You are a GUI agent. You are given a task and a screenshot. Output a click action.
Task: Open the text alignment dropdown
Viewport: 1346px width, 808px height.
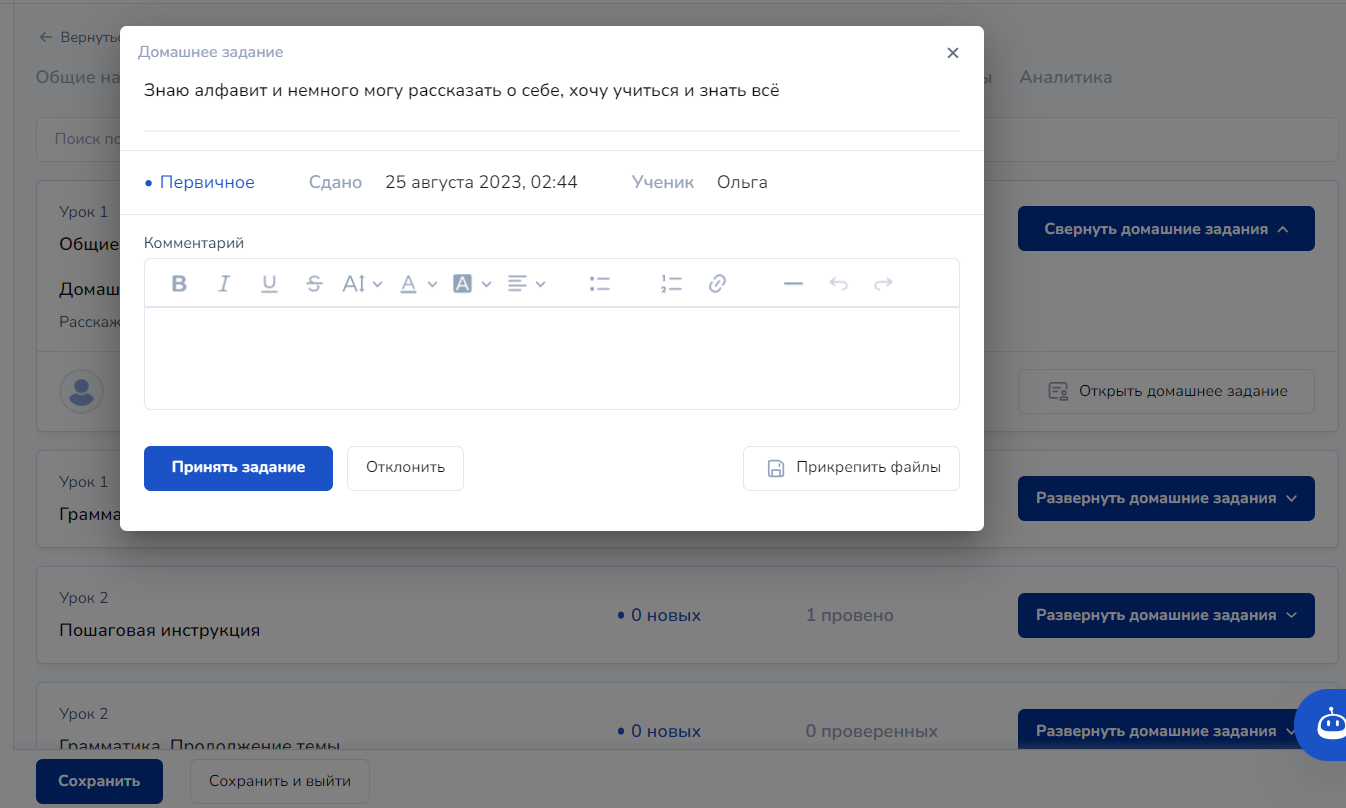coord(526,284)
